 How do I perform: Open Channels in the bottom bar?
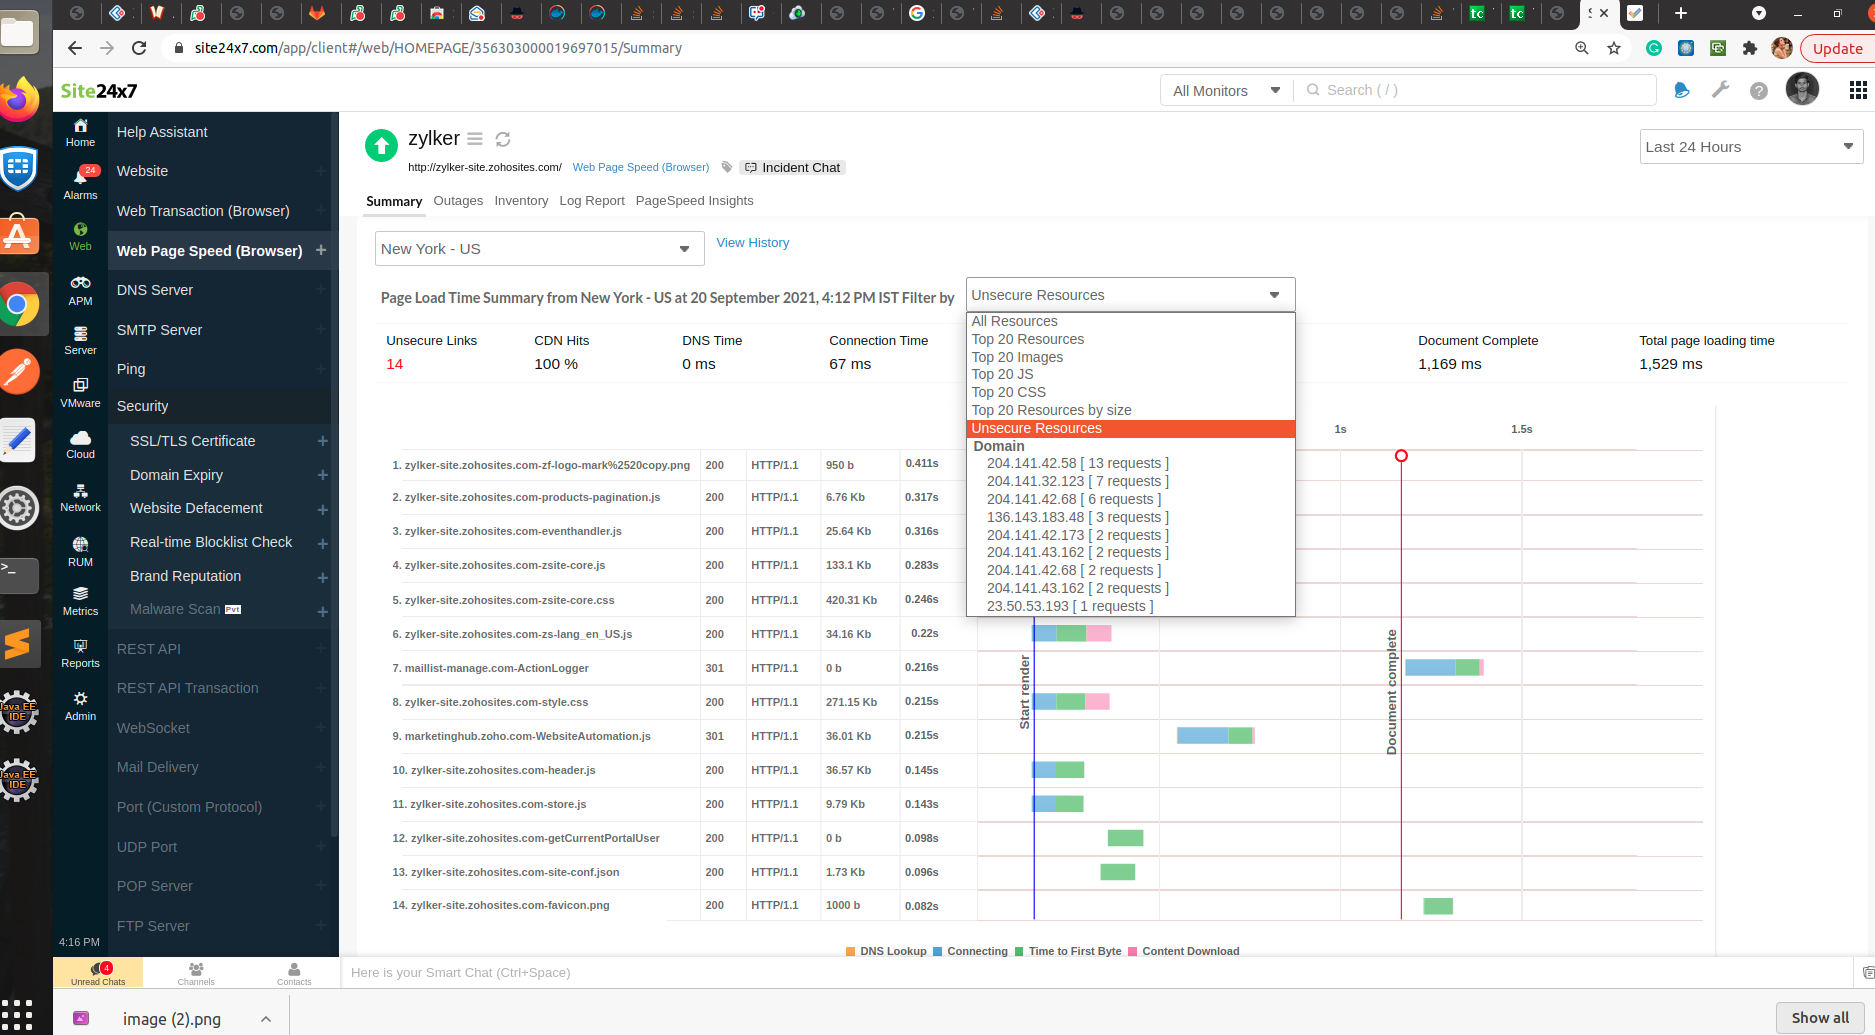(196, 973)
